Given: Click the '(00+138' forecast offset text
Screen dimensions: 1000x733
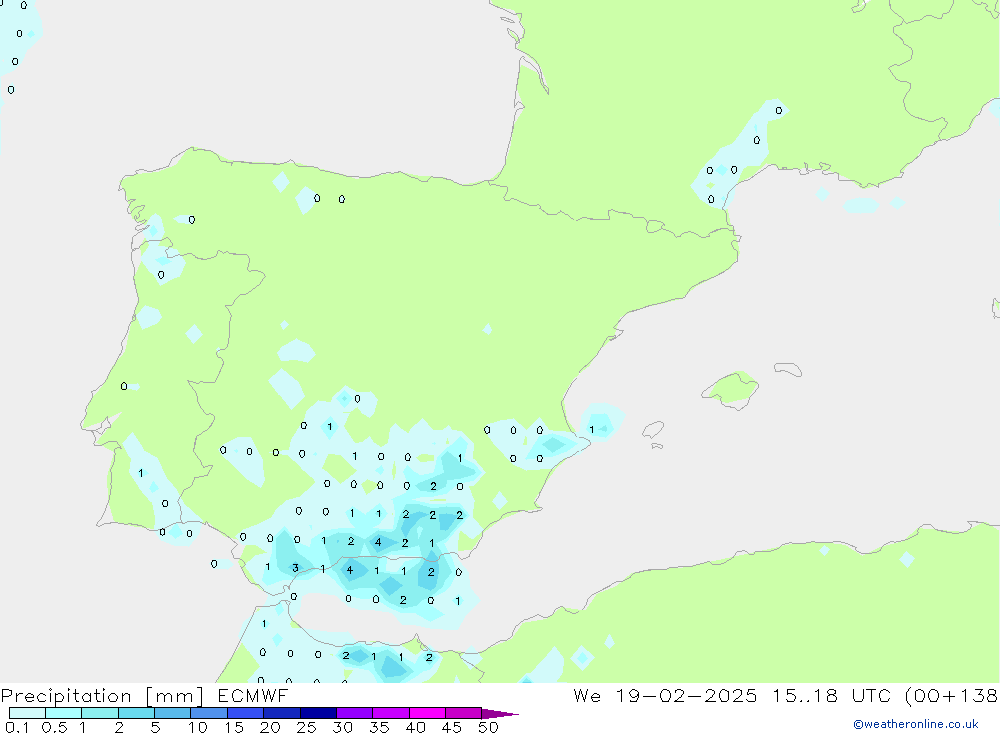Looking at the screenshot, I should point(951,695).
